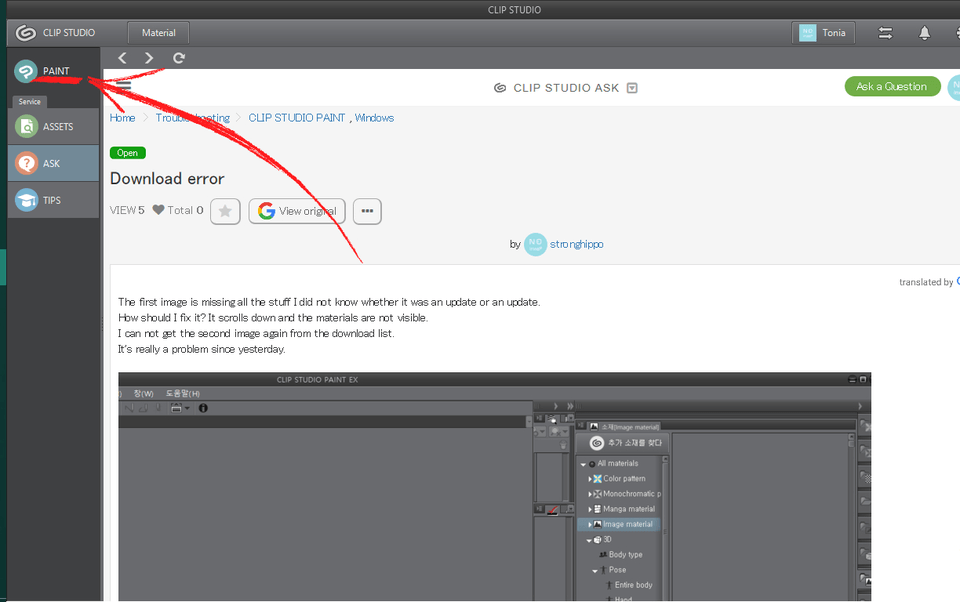Open the ASK service
The image size is (960, 602).
click(x=53, y=164)
